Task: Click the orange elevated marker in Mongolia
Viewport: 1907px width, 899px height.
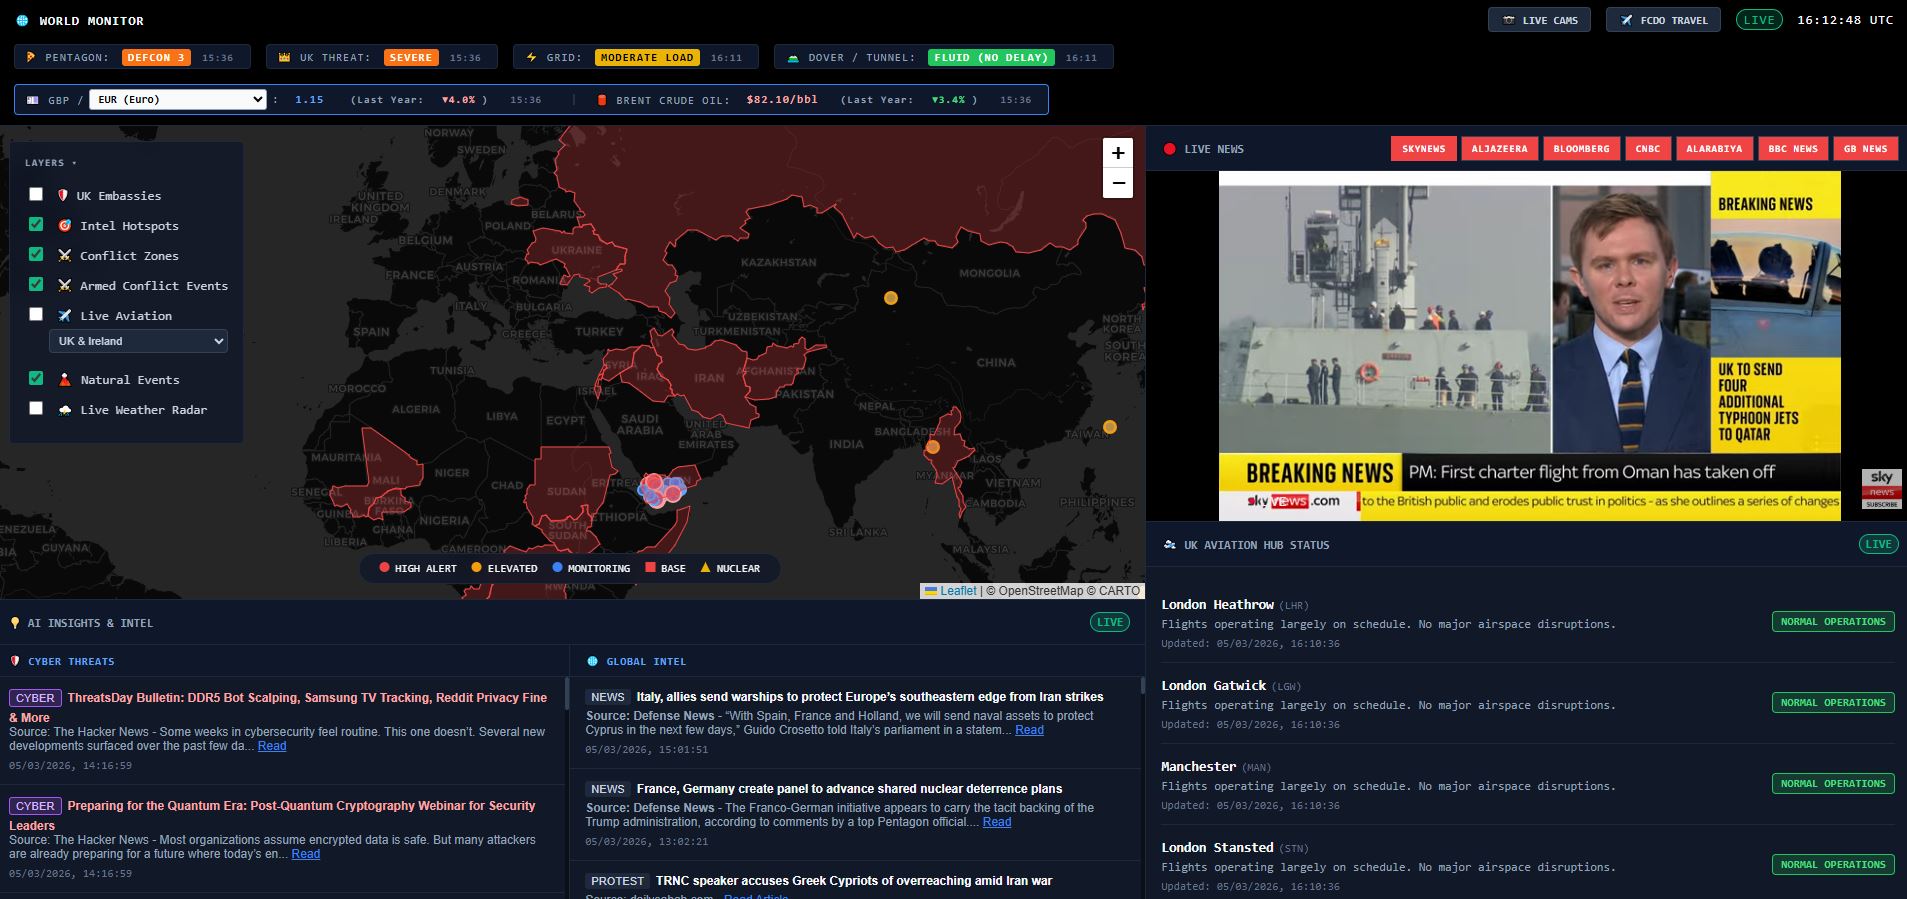Action: point(890,298)
